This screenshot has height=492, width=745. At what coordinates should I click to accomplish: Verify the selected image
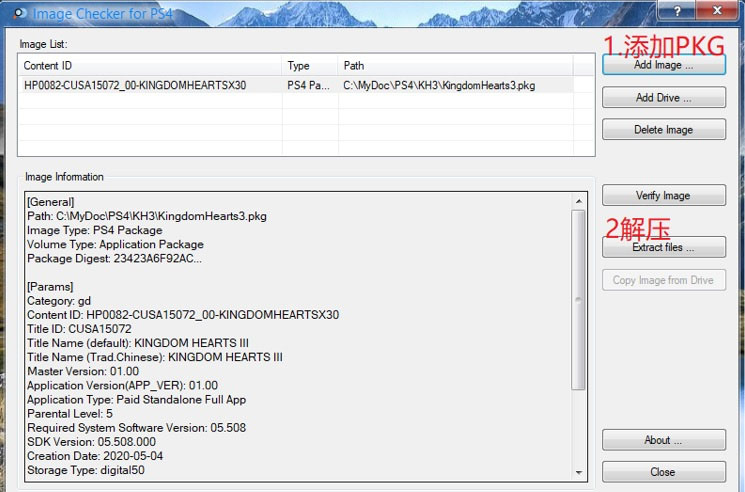pyautogui.click(x=664, y=195)
